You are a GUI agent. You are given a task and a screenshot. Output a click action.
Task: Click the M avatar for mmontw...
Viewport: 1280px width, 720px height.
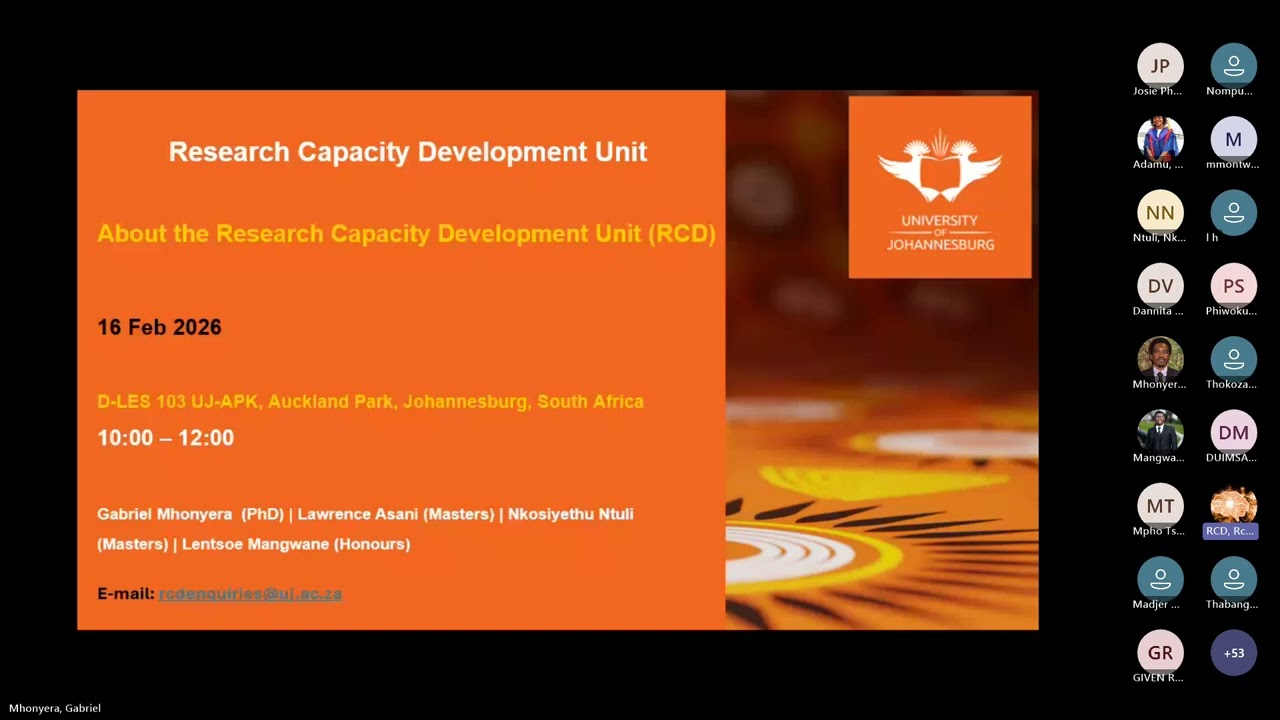pos(1234,139)
